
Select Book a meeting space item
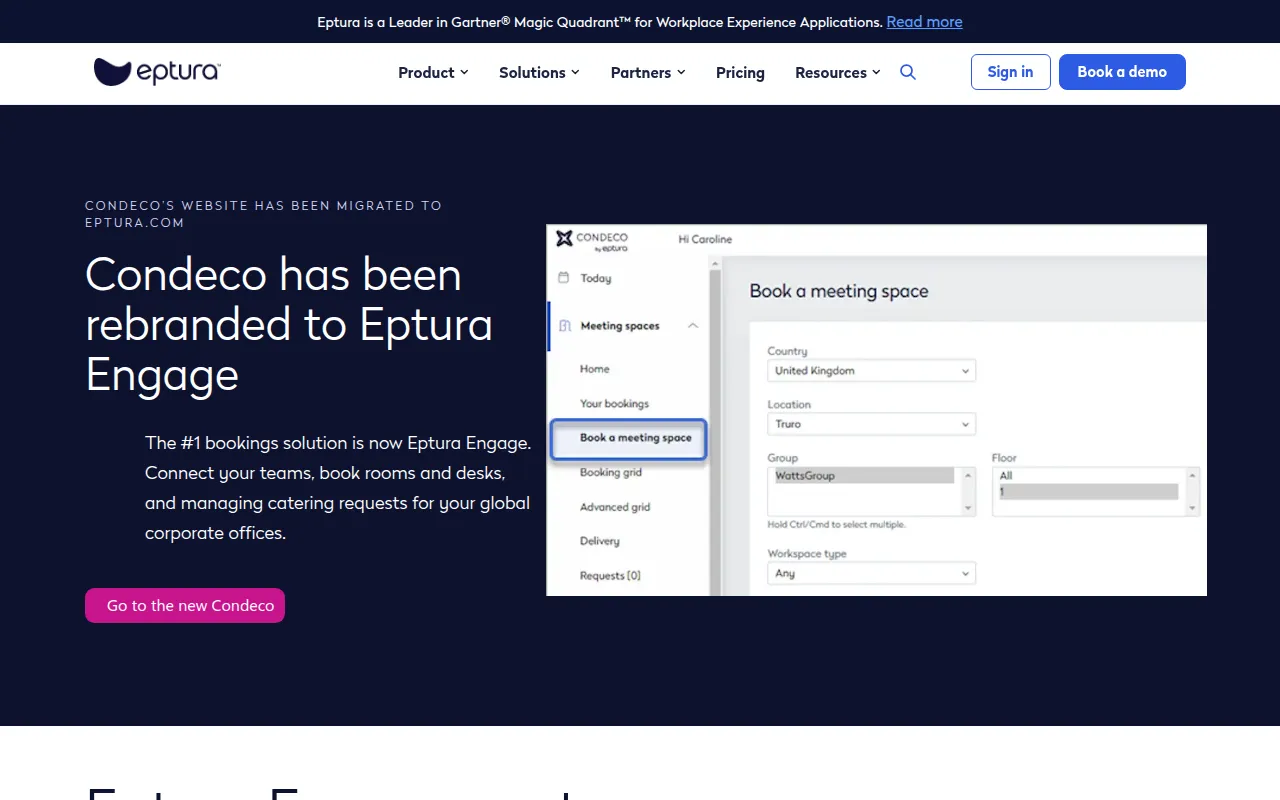click(x=629, y=438)
